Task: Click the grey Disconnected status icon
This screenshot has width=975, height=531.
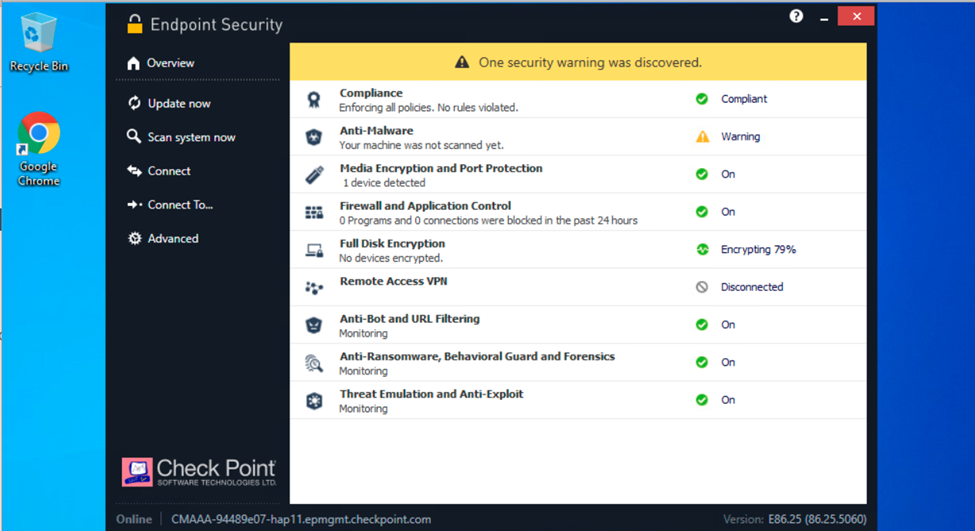Action: [702, 287]
